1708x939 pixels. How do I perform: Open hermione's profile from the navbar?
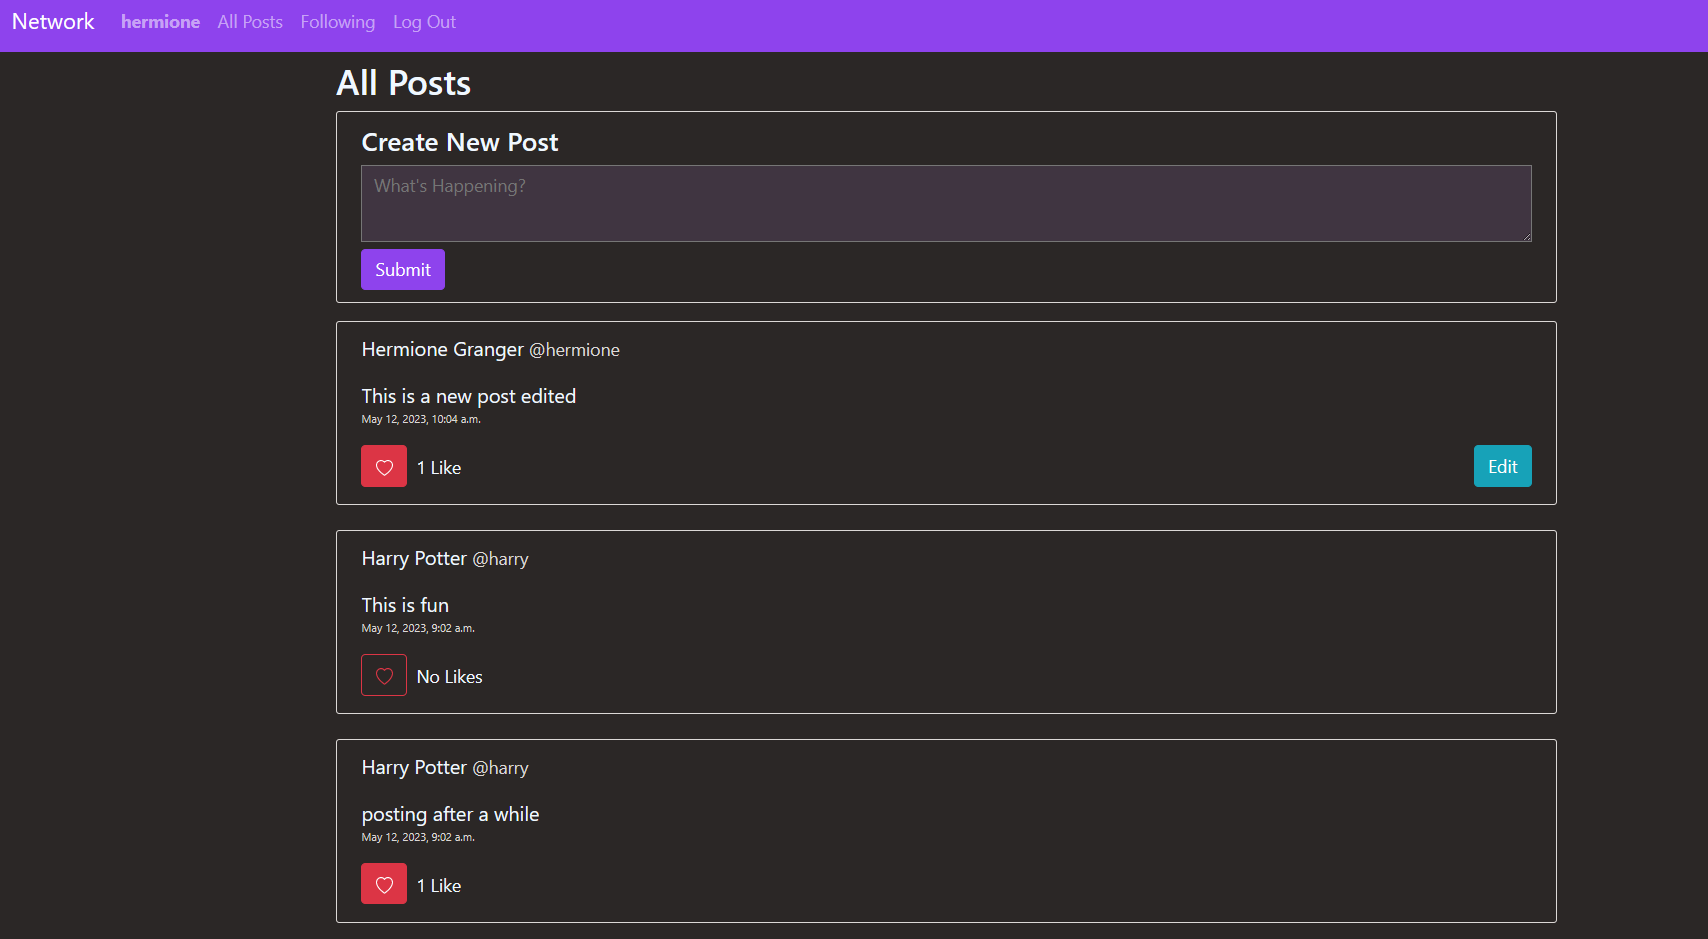pyautogui.click(x=160, y=21)
